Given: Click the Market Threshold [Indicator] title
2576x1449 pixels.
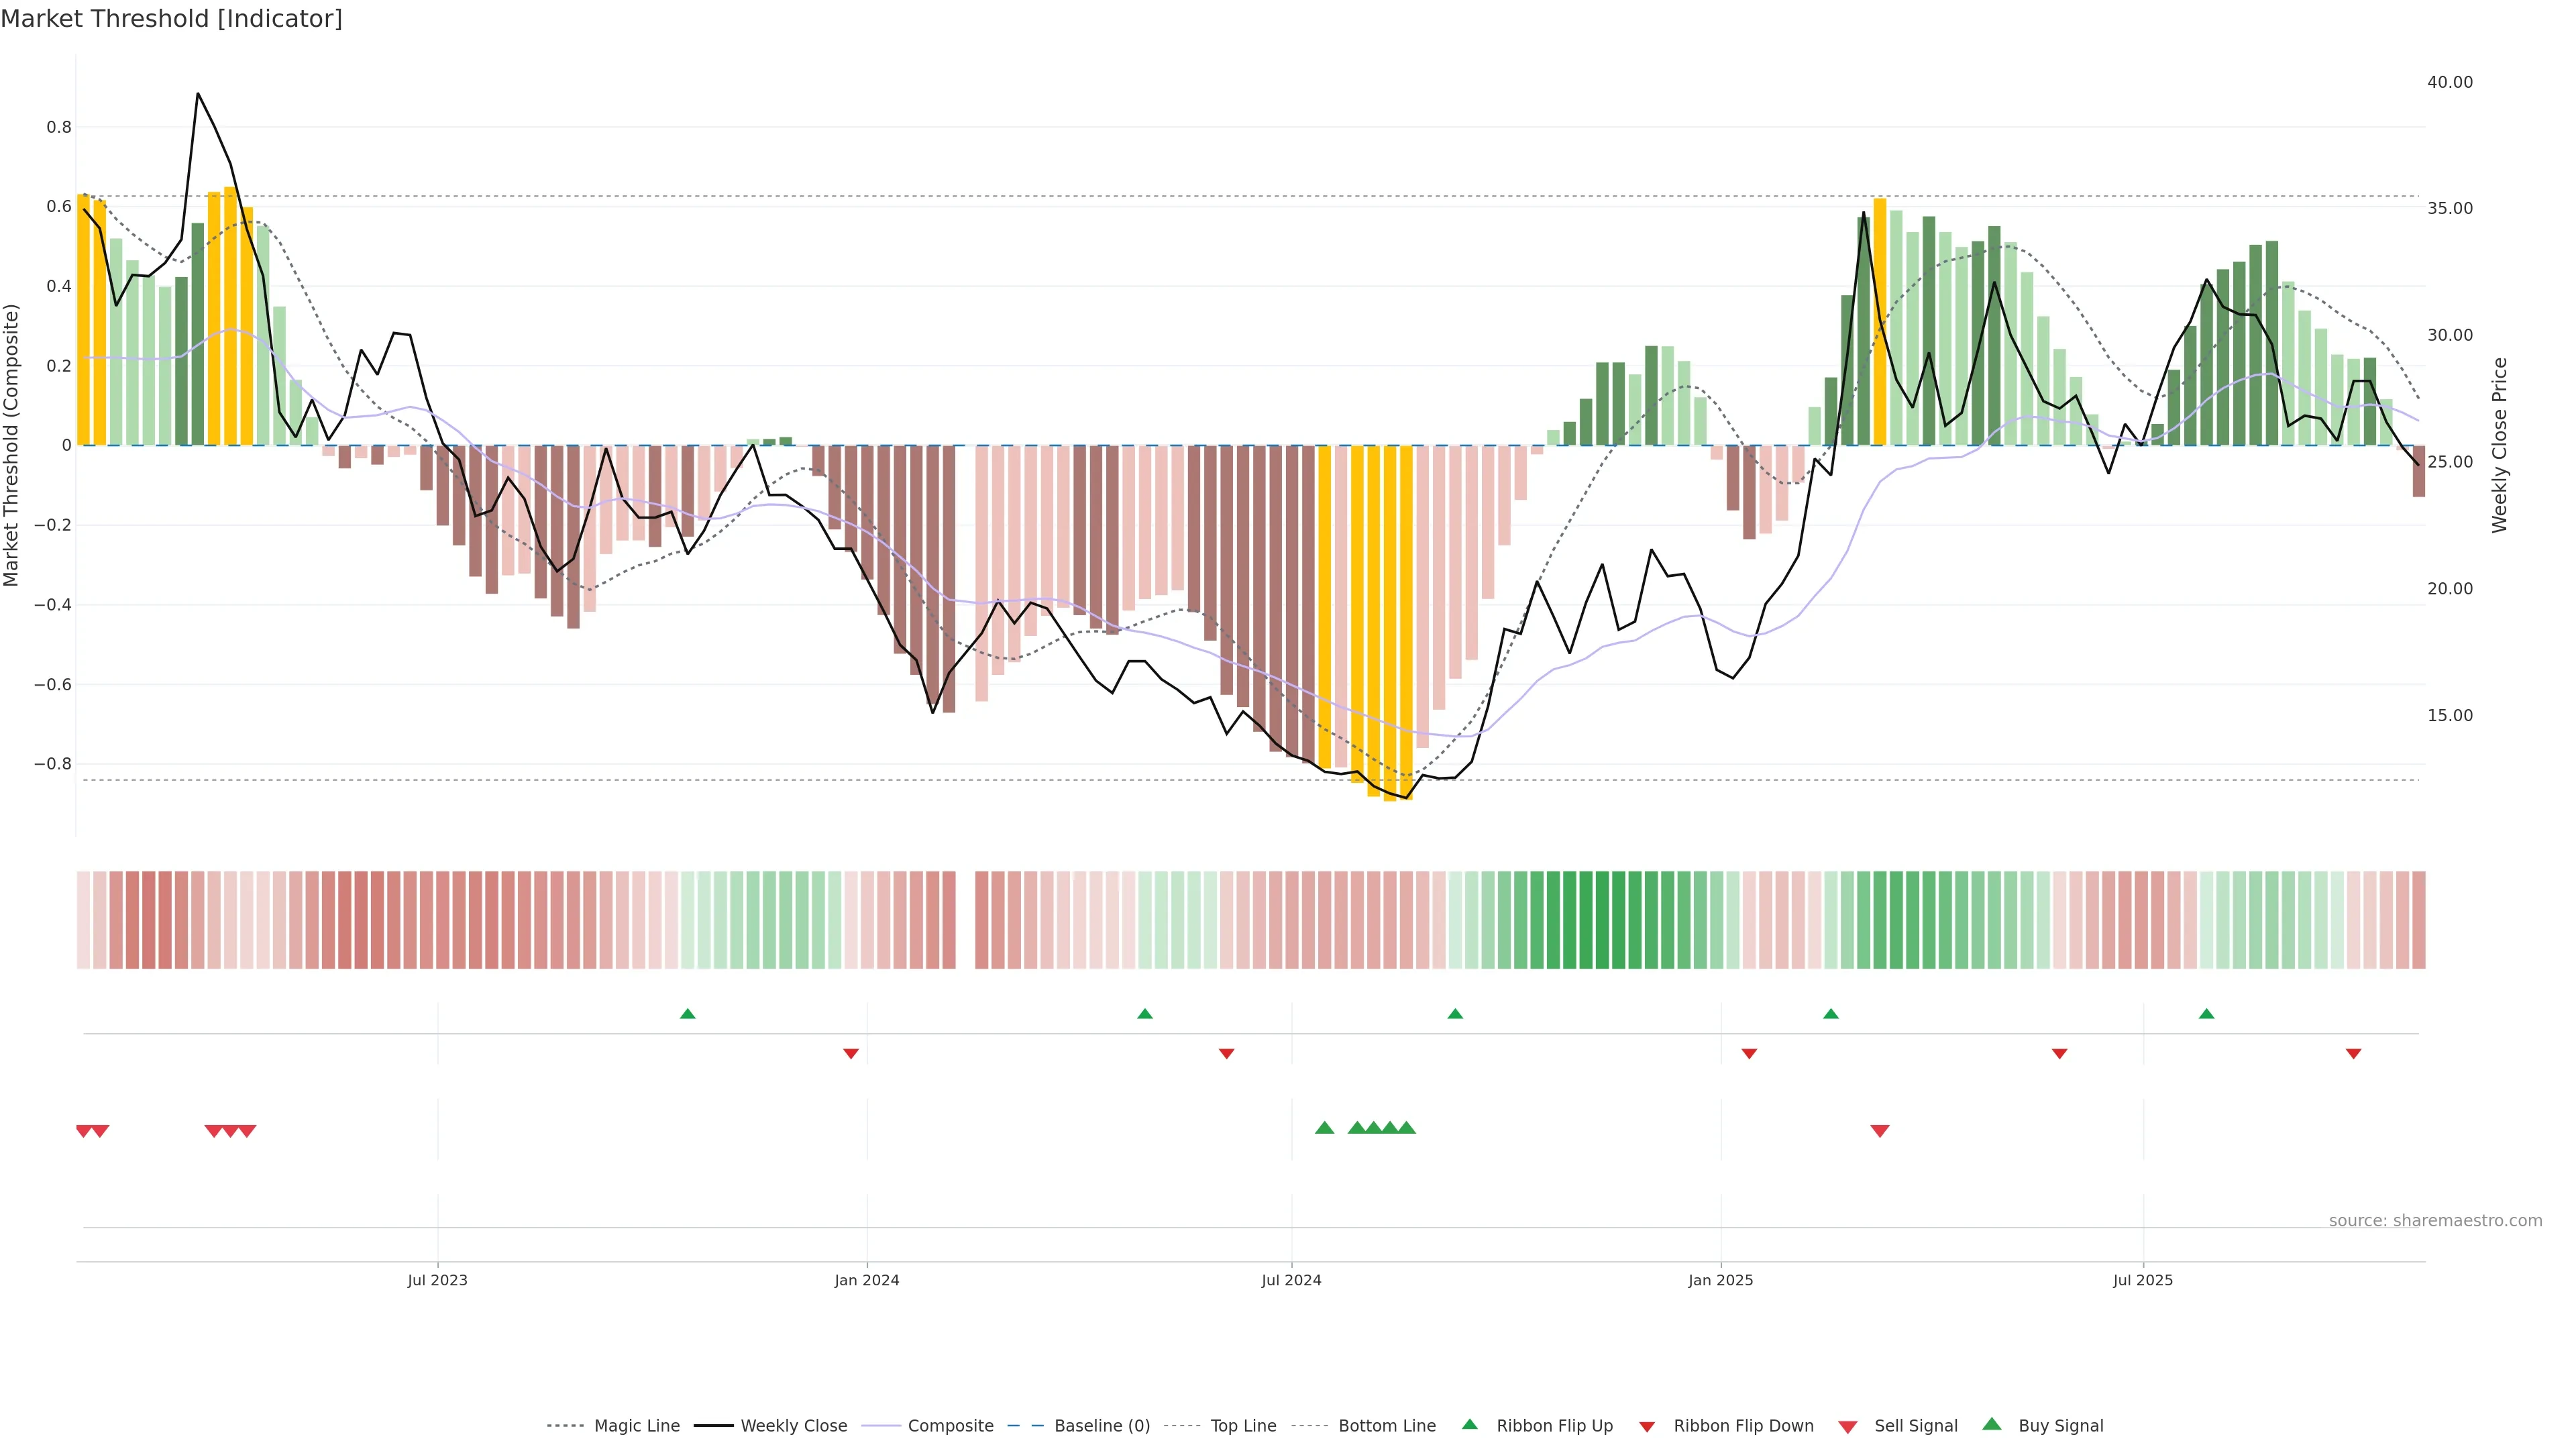Looking at the screenshot, I should (171, 19).
